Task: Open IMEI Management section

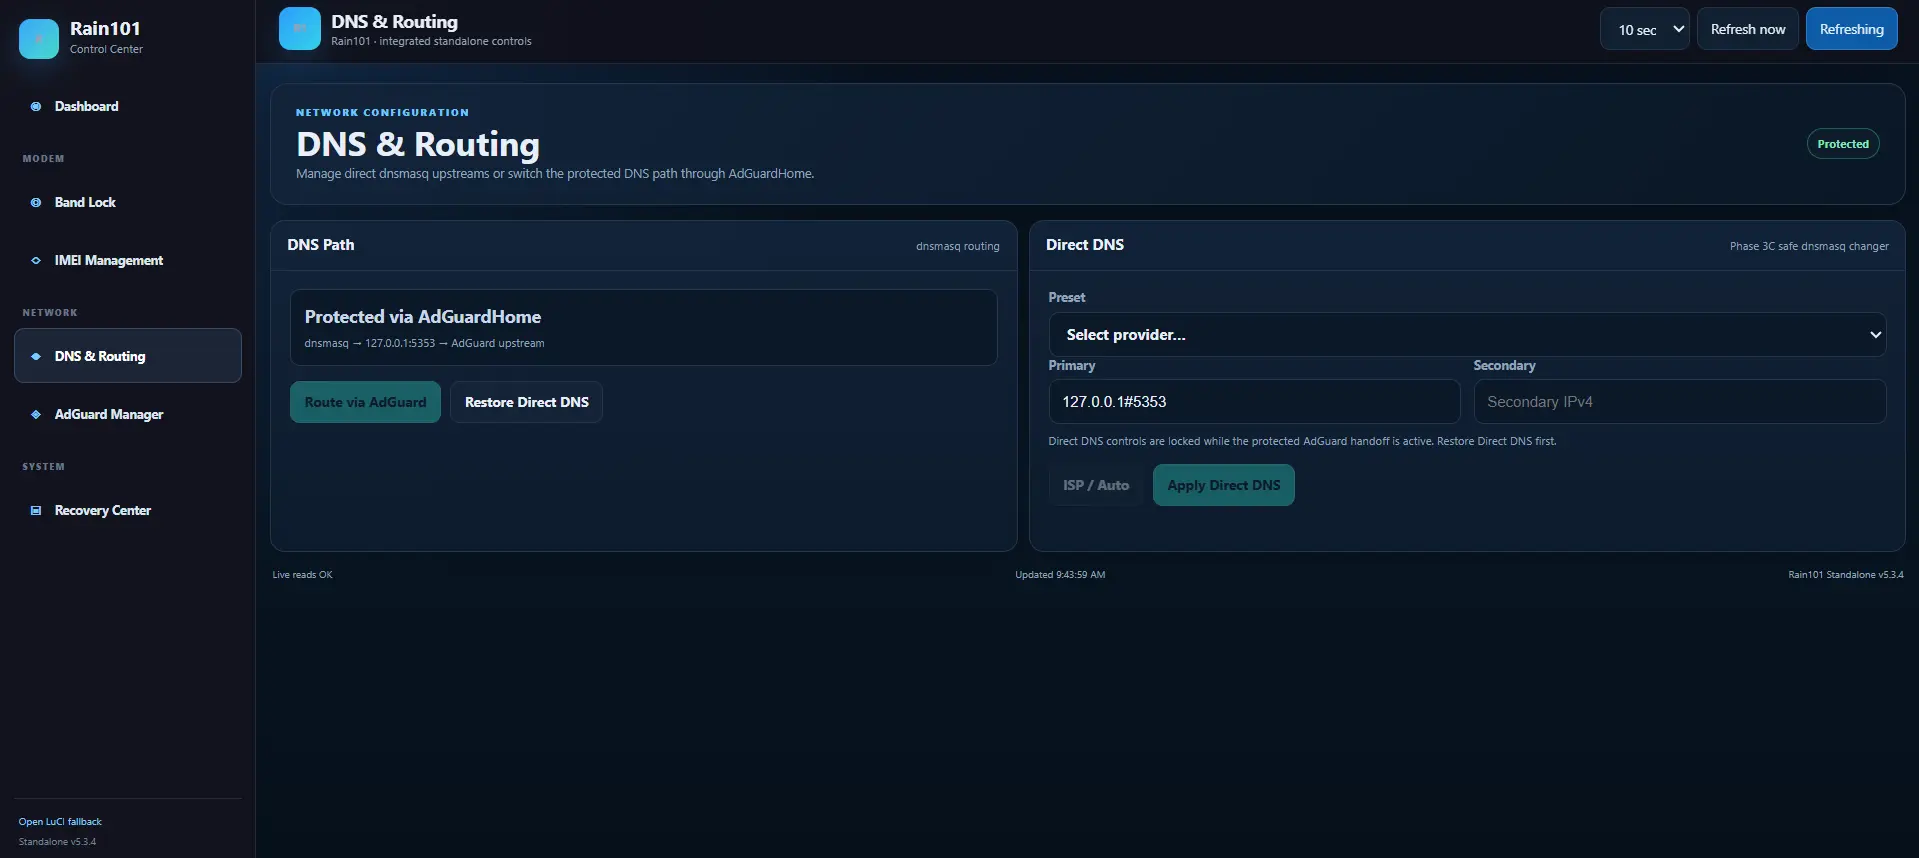Action: pos(128,260)
